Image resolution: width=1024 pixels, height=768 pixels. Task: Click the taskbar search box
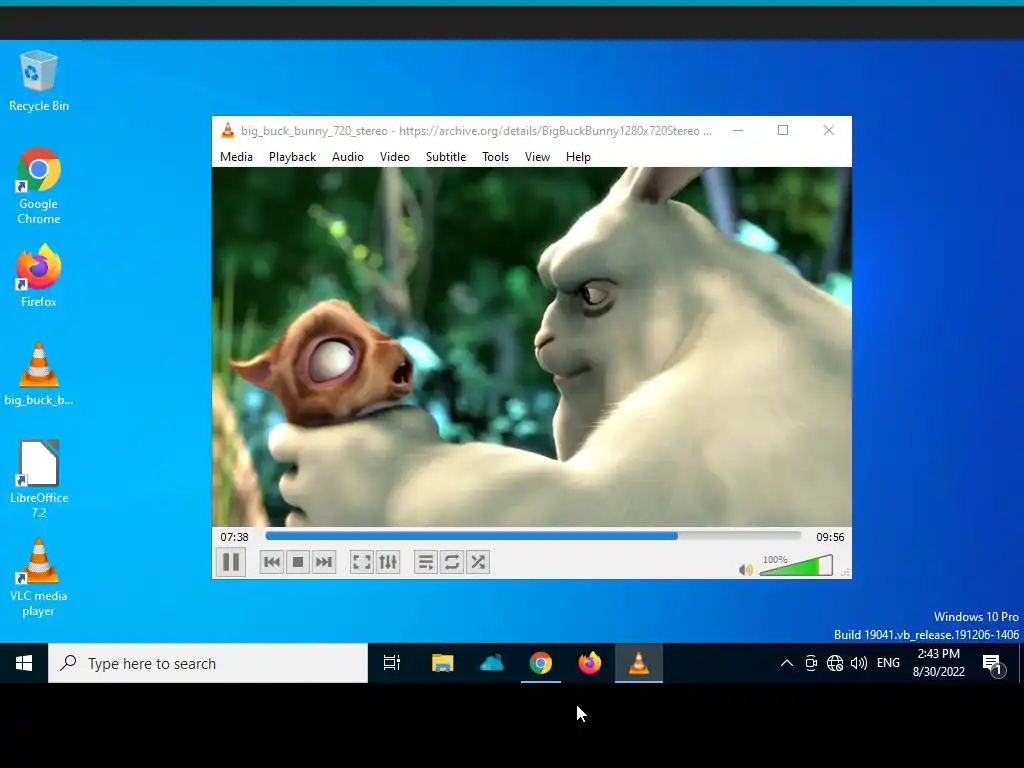[208, 664]
